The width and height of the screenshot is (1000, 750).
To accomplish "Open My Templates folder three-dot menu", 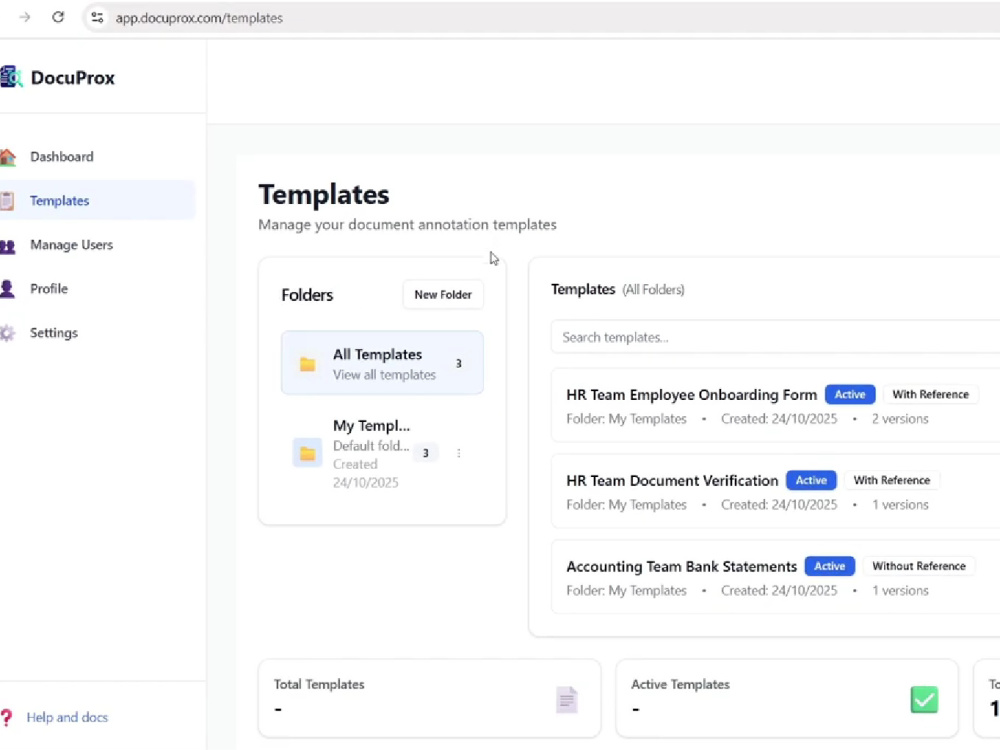I will click(x=459, y=453).
